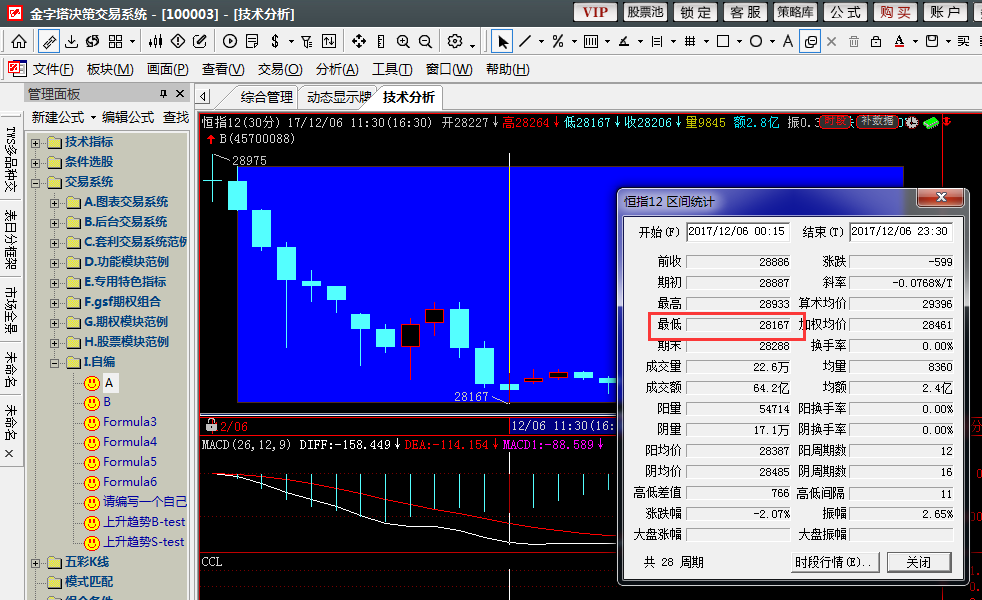Click the zoom out magnifier icon
Screen dimensions: 982x600
[426, 41]
